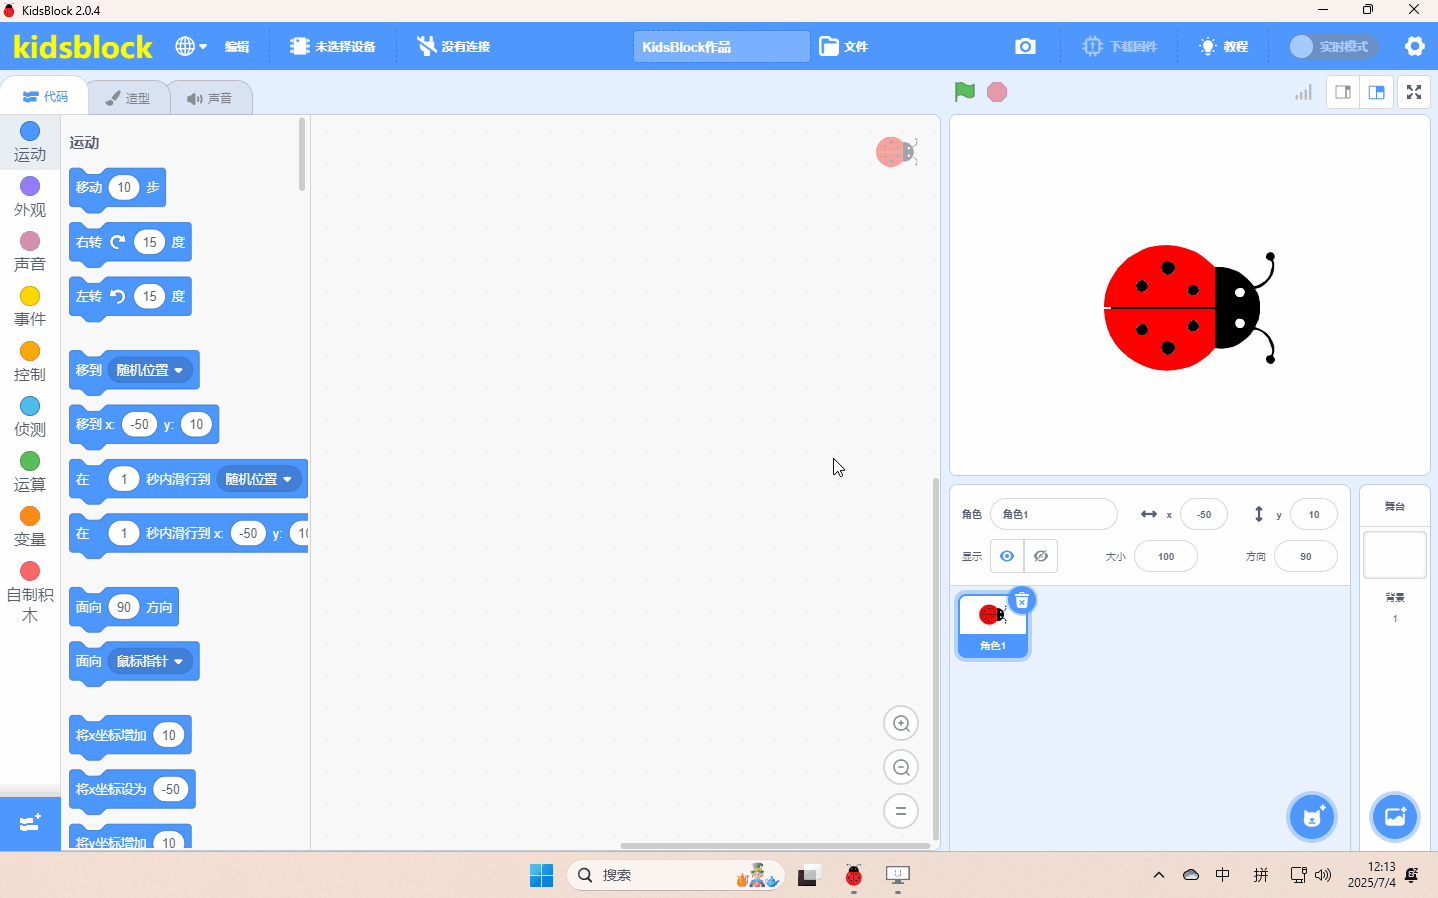1438x898 pixels.
Task: Select the 外观 category
Action: [x=30, y=197]
